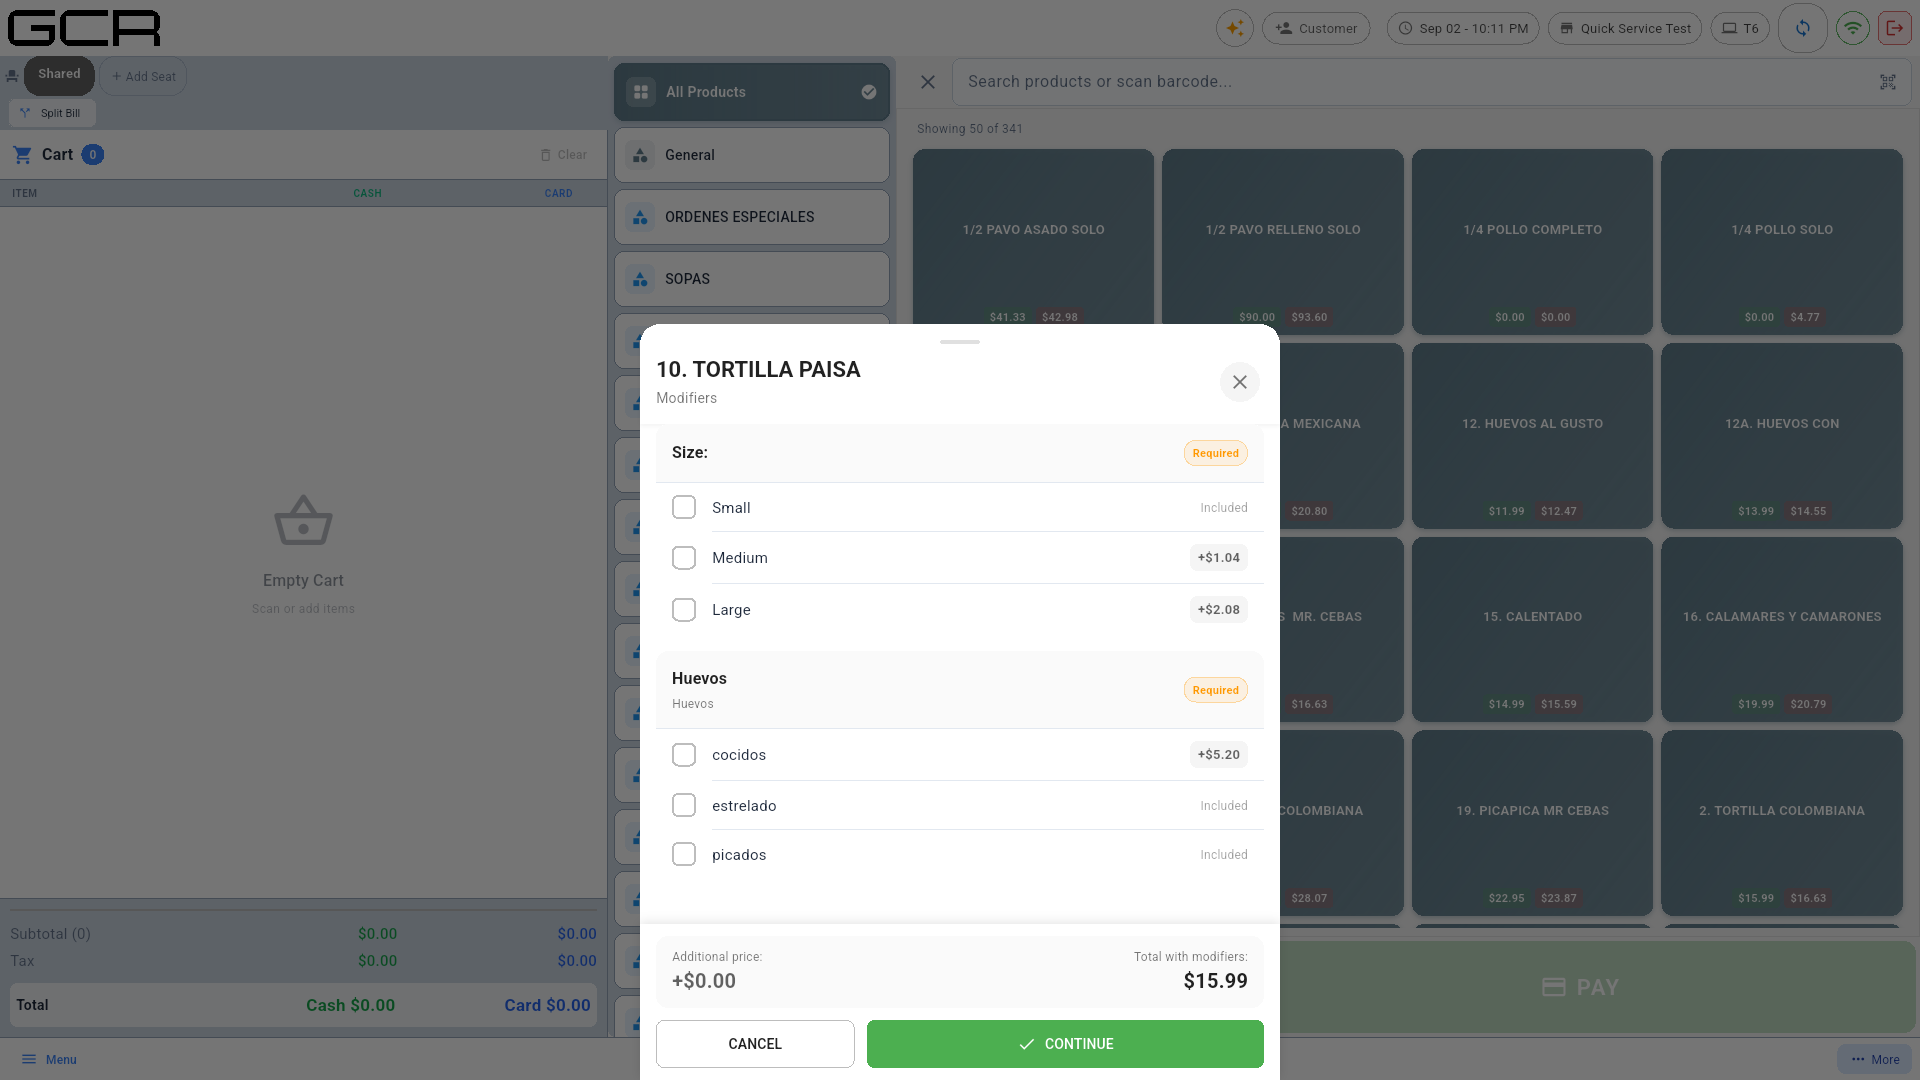Open the General category
Image resolution: width=1920 pixels, height=1080 pixels.
click(x=752, y=155)
